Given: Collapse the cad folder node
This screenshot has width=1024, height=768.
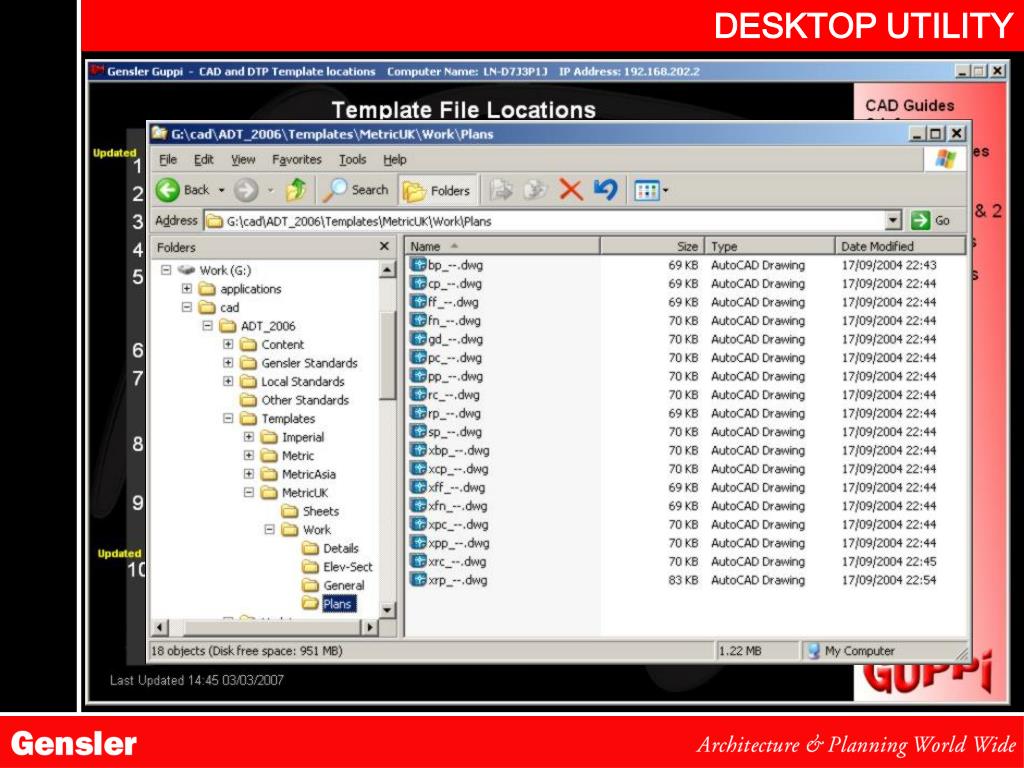Looking at the screenshot, I should click(187, 307).
